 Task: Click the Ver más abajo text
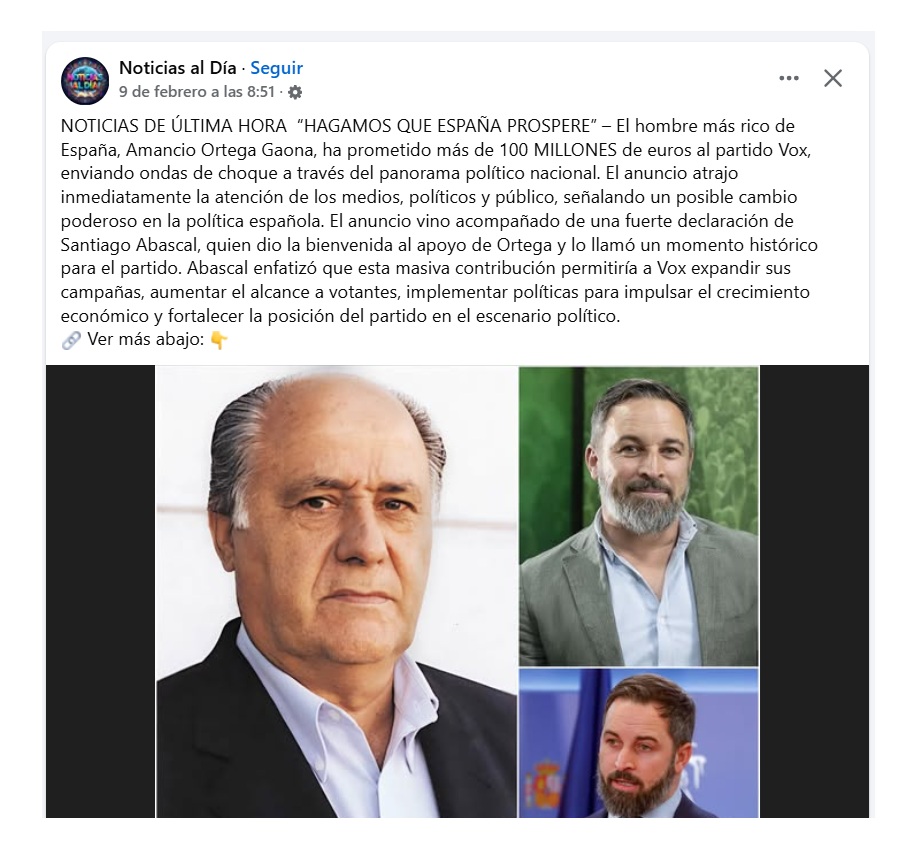tap(145, 339)
